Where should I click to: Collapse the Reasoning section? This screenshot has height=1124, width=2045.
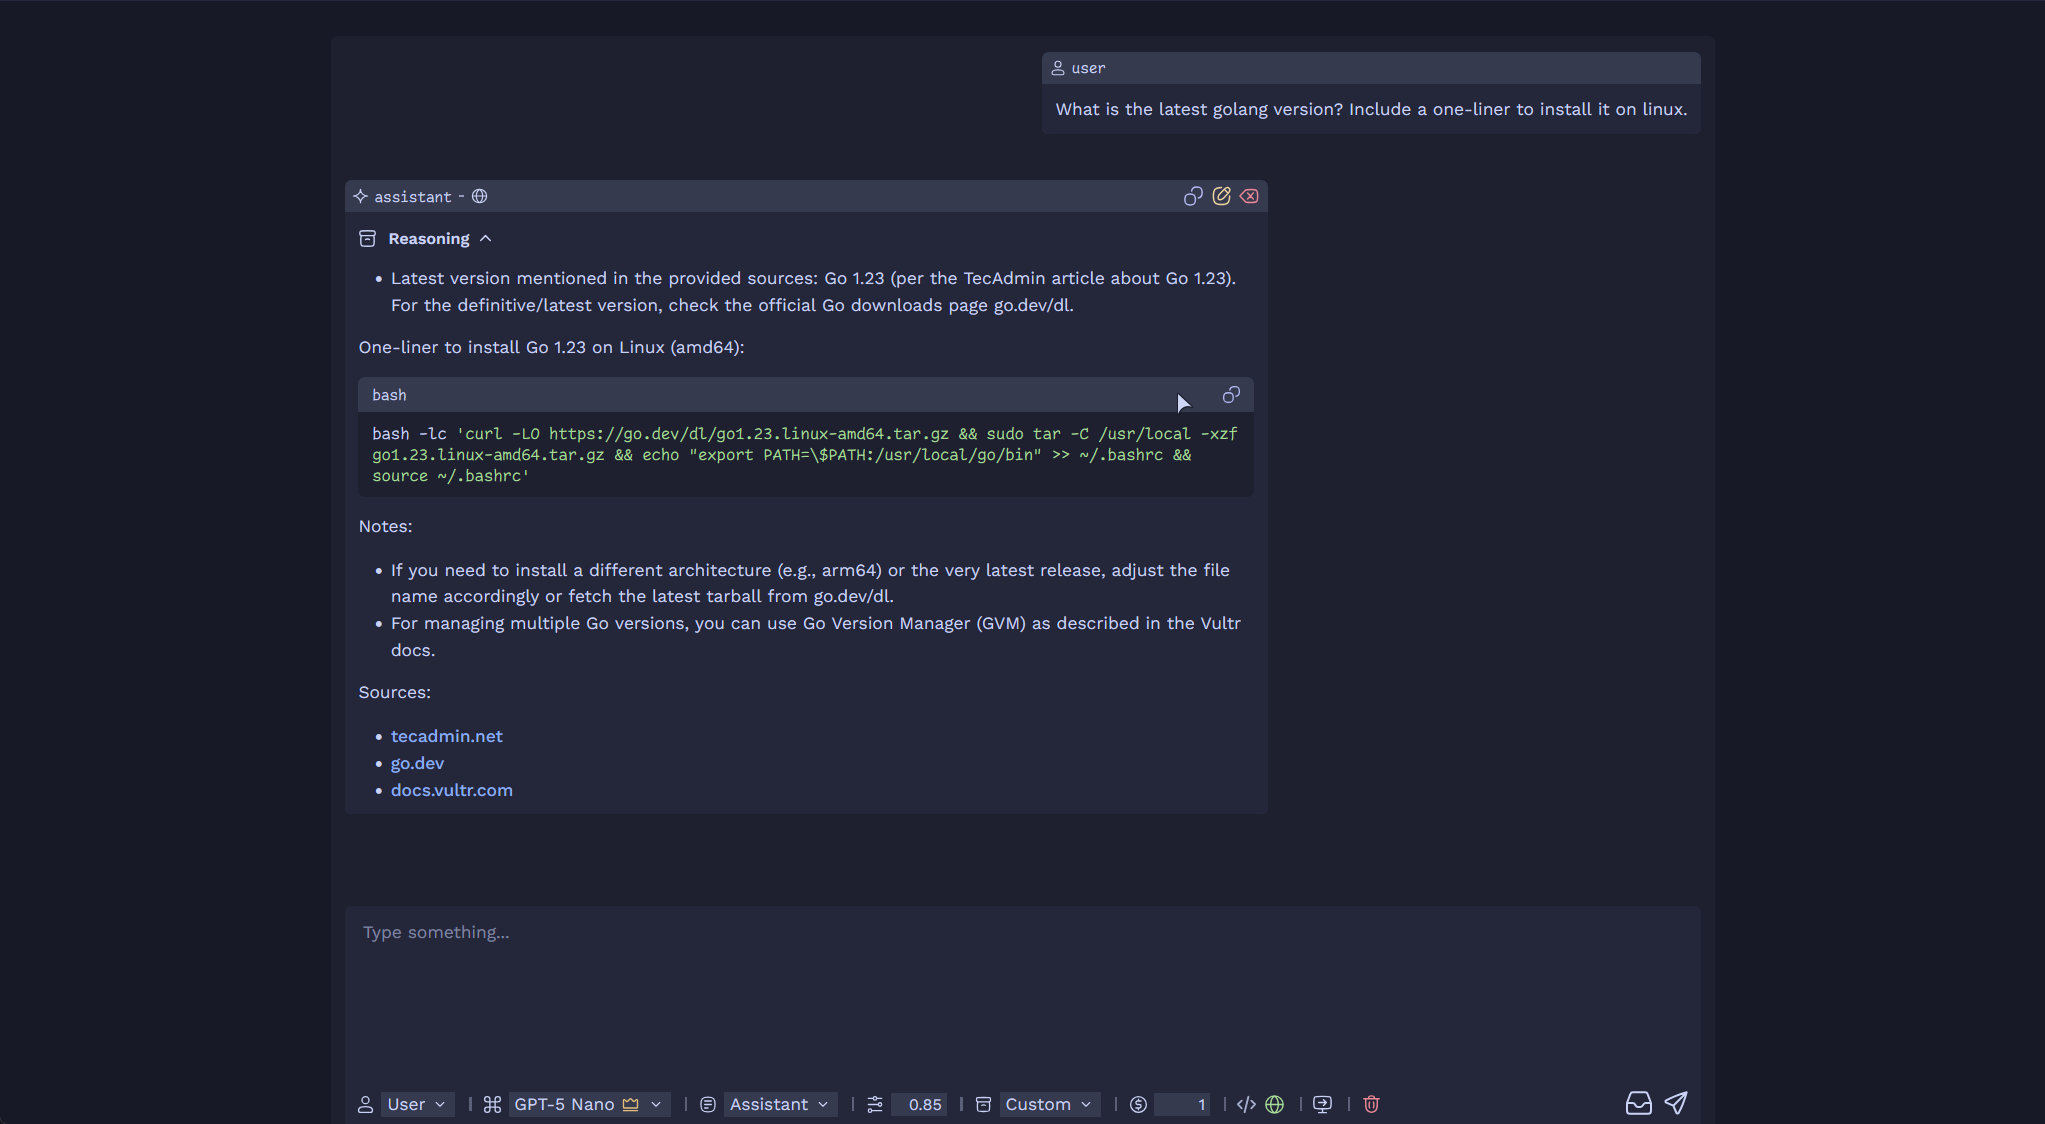[x=485, y=239]
